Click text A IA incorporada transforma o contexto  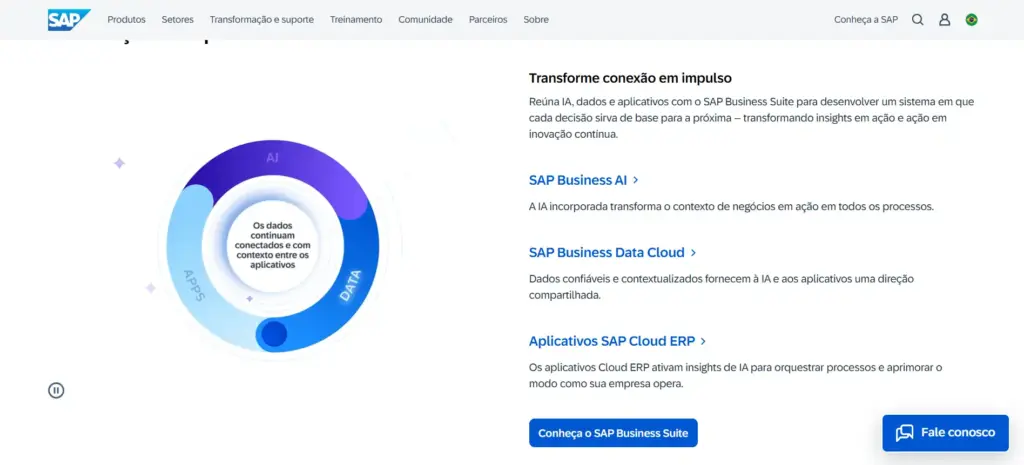coord(731,206)
